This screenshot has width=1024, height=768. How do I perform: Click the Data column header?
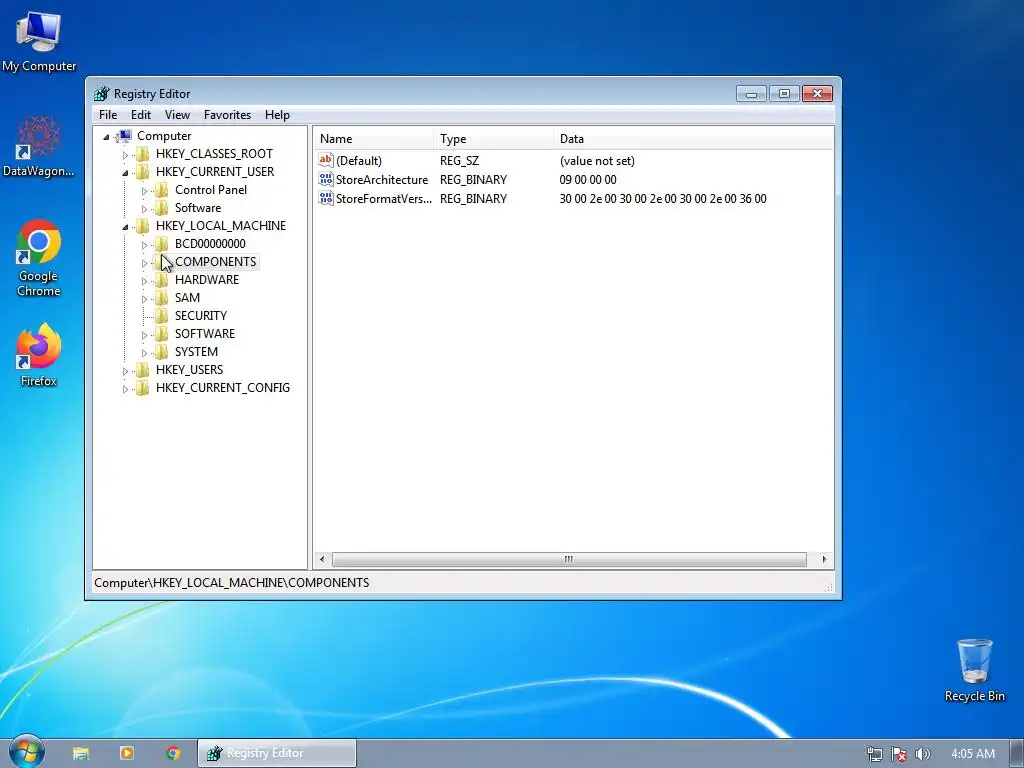(x=693, y=139)
